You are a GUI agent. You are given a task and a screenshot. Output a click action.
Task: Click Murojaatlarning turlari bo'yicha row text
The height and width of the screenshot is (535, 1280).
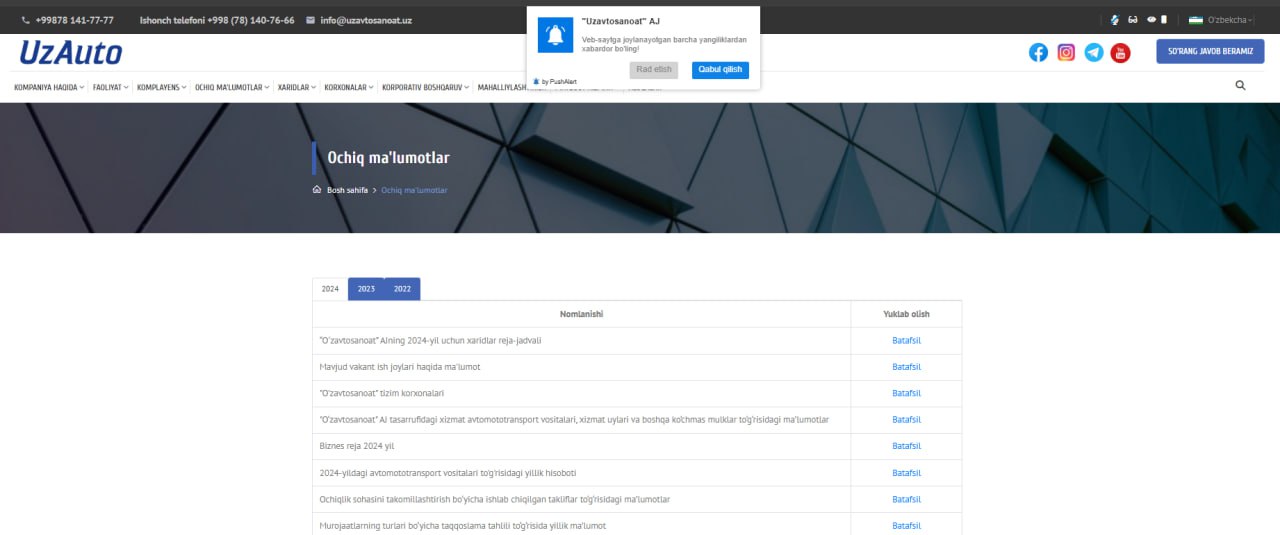pos(462,526)
